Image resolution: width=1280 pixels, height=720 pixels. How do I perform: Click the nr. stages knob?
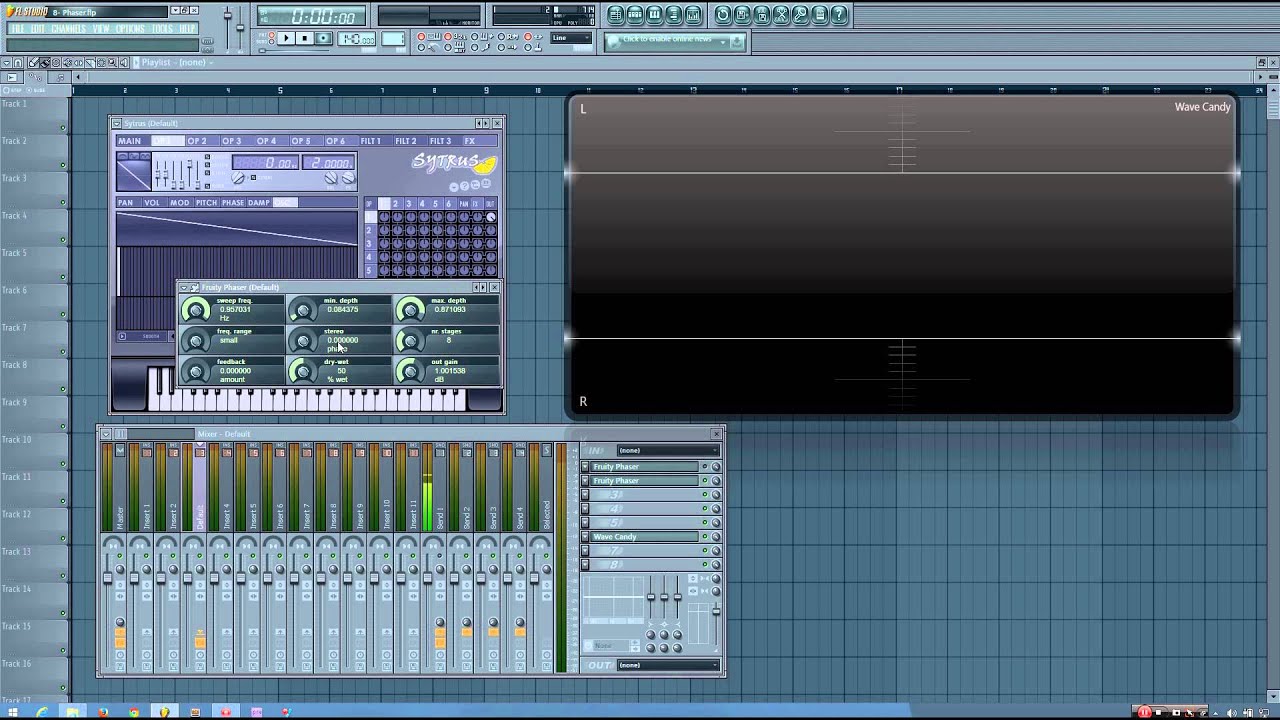tap(410, 340)
